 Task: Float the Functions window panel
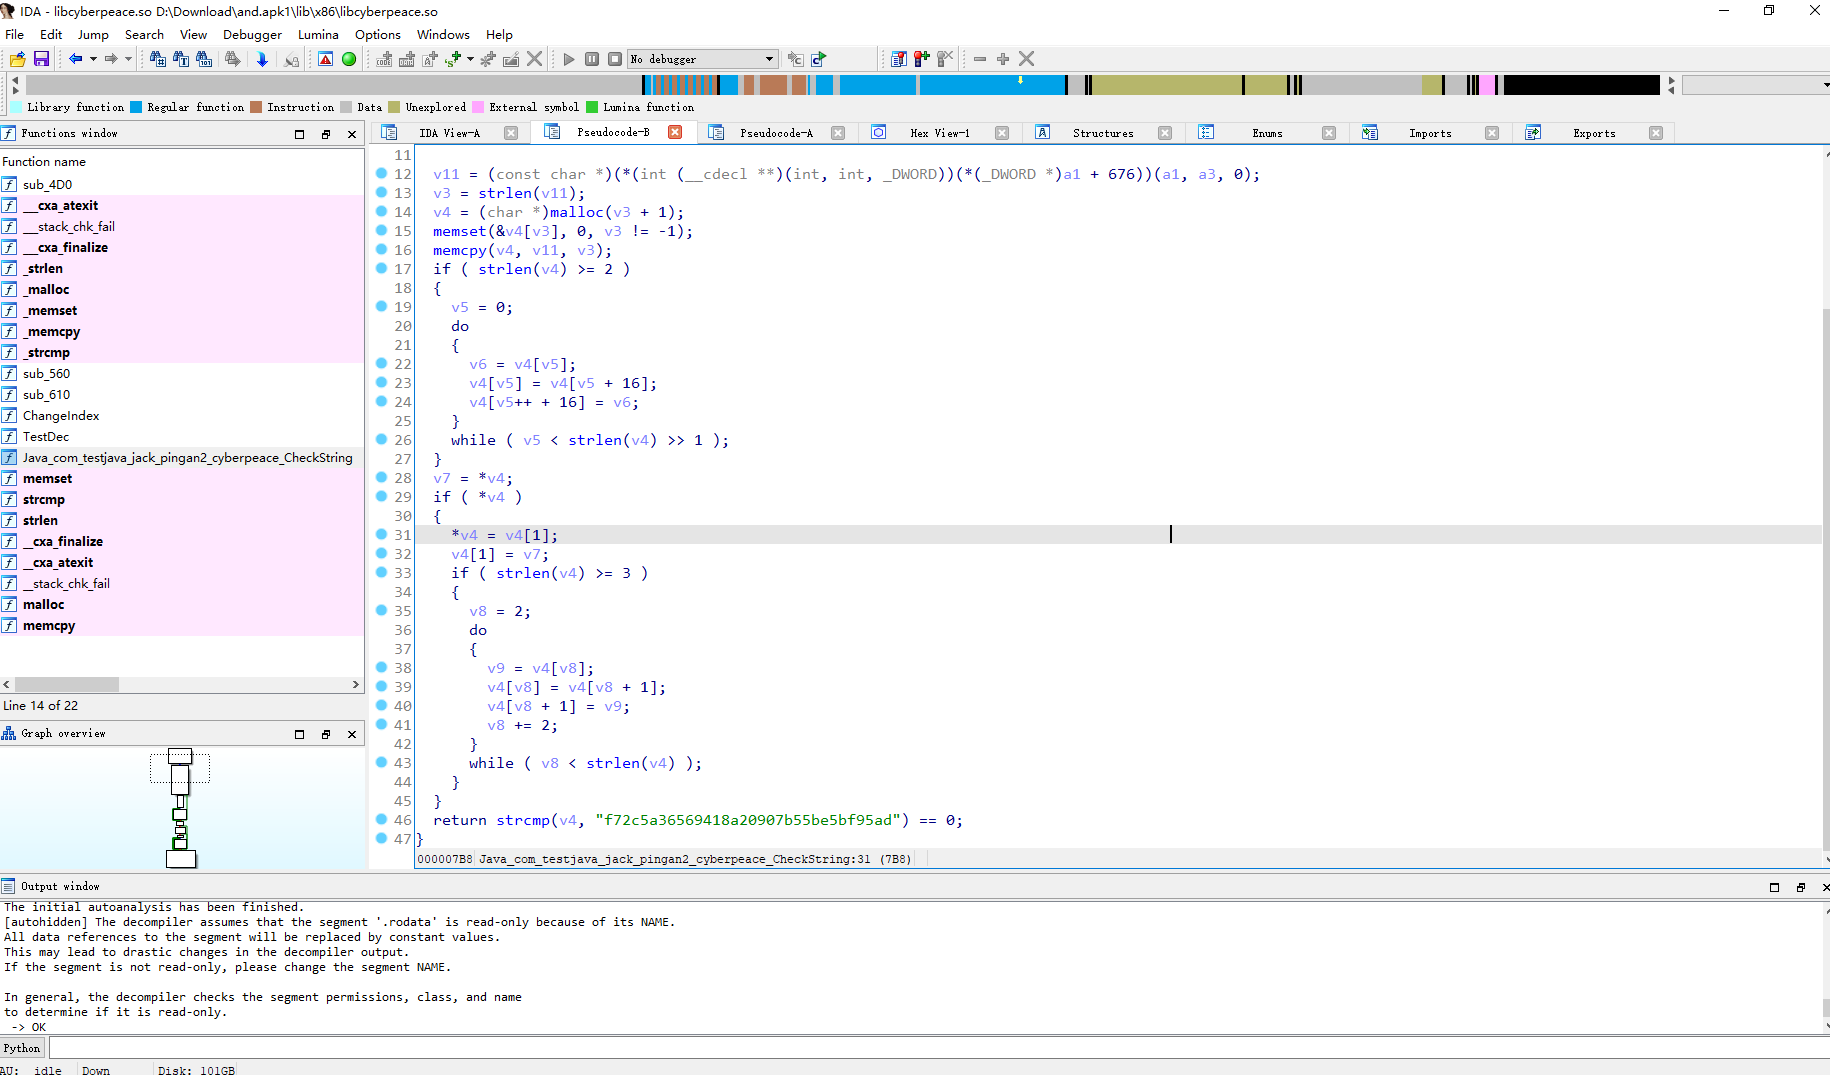click(x=326, y=134)
